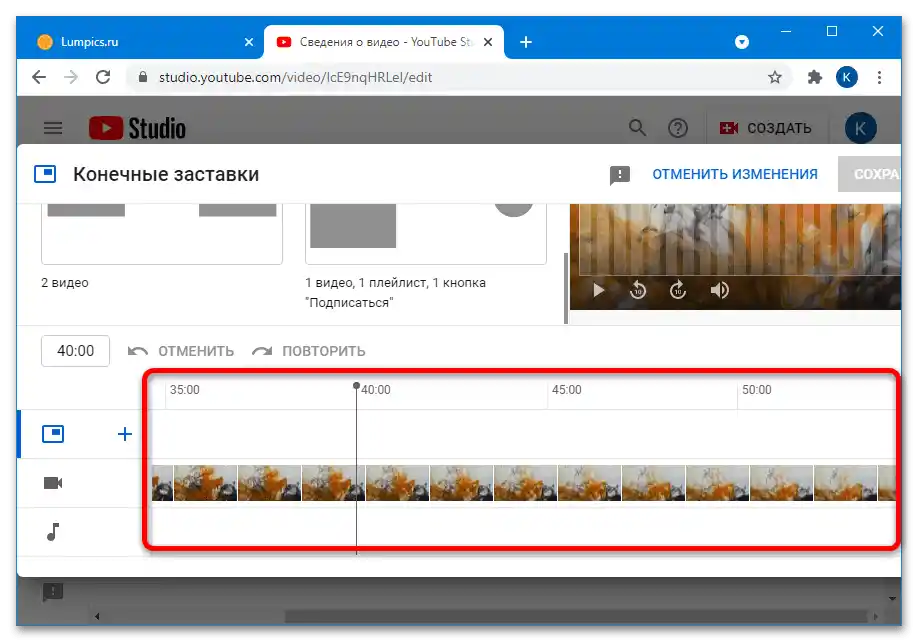Viewport: 918px width, 642px height.
Task: Open the help question mark icon
Action: click(678, 128)
